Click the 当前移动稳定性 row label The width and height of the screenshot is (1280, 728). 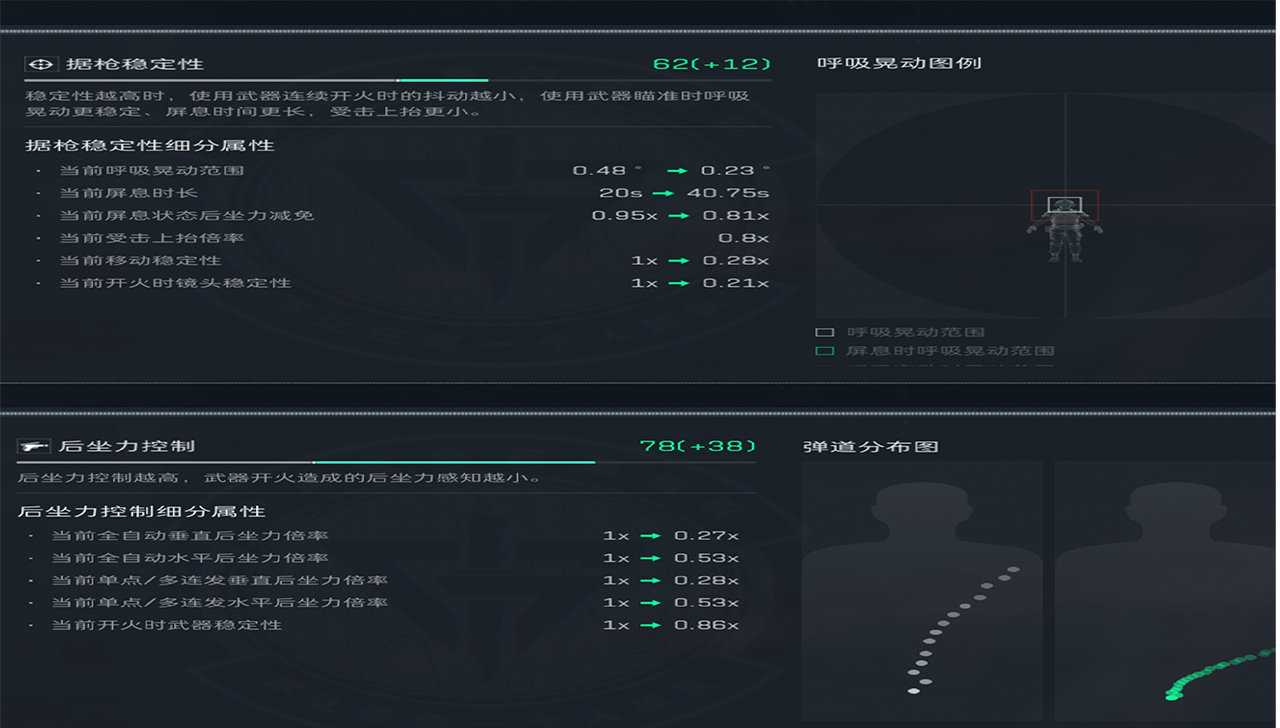click(140, 261)
